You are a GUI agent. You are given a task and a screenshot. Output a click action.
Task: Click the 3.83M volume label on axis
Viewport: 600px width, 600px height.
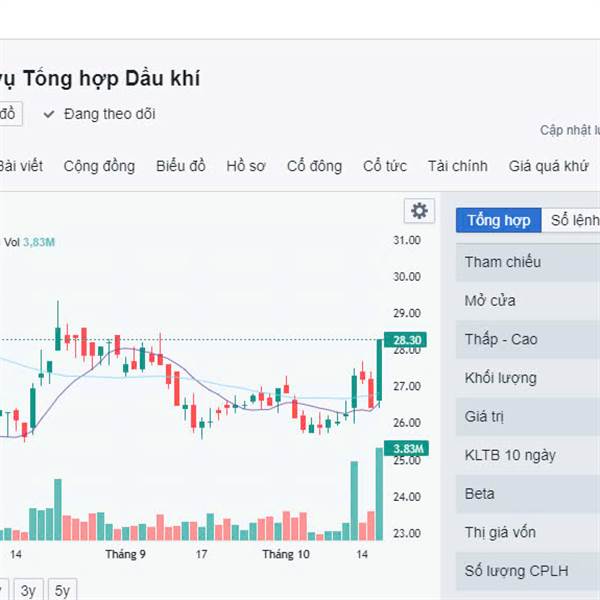pyautogui.click(x=406, y=448)
